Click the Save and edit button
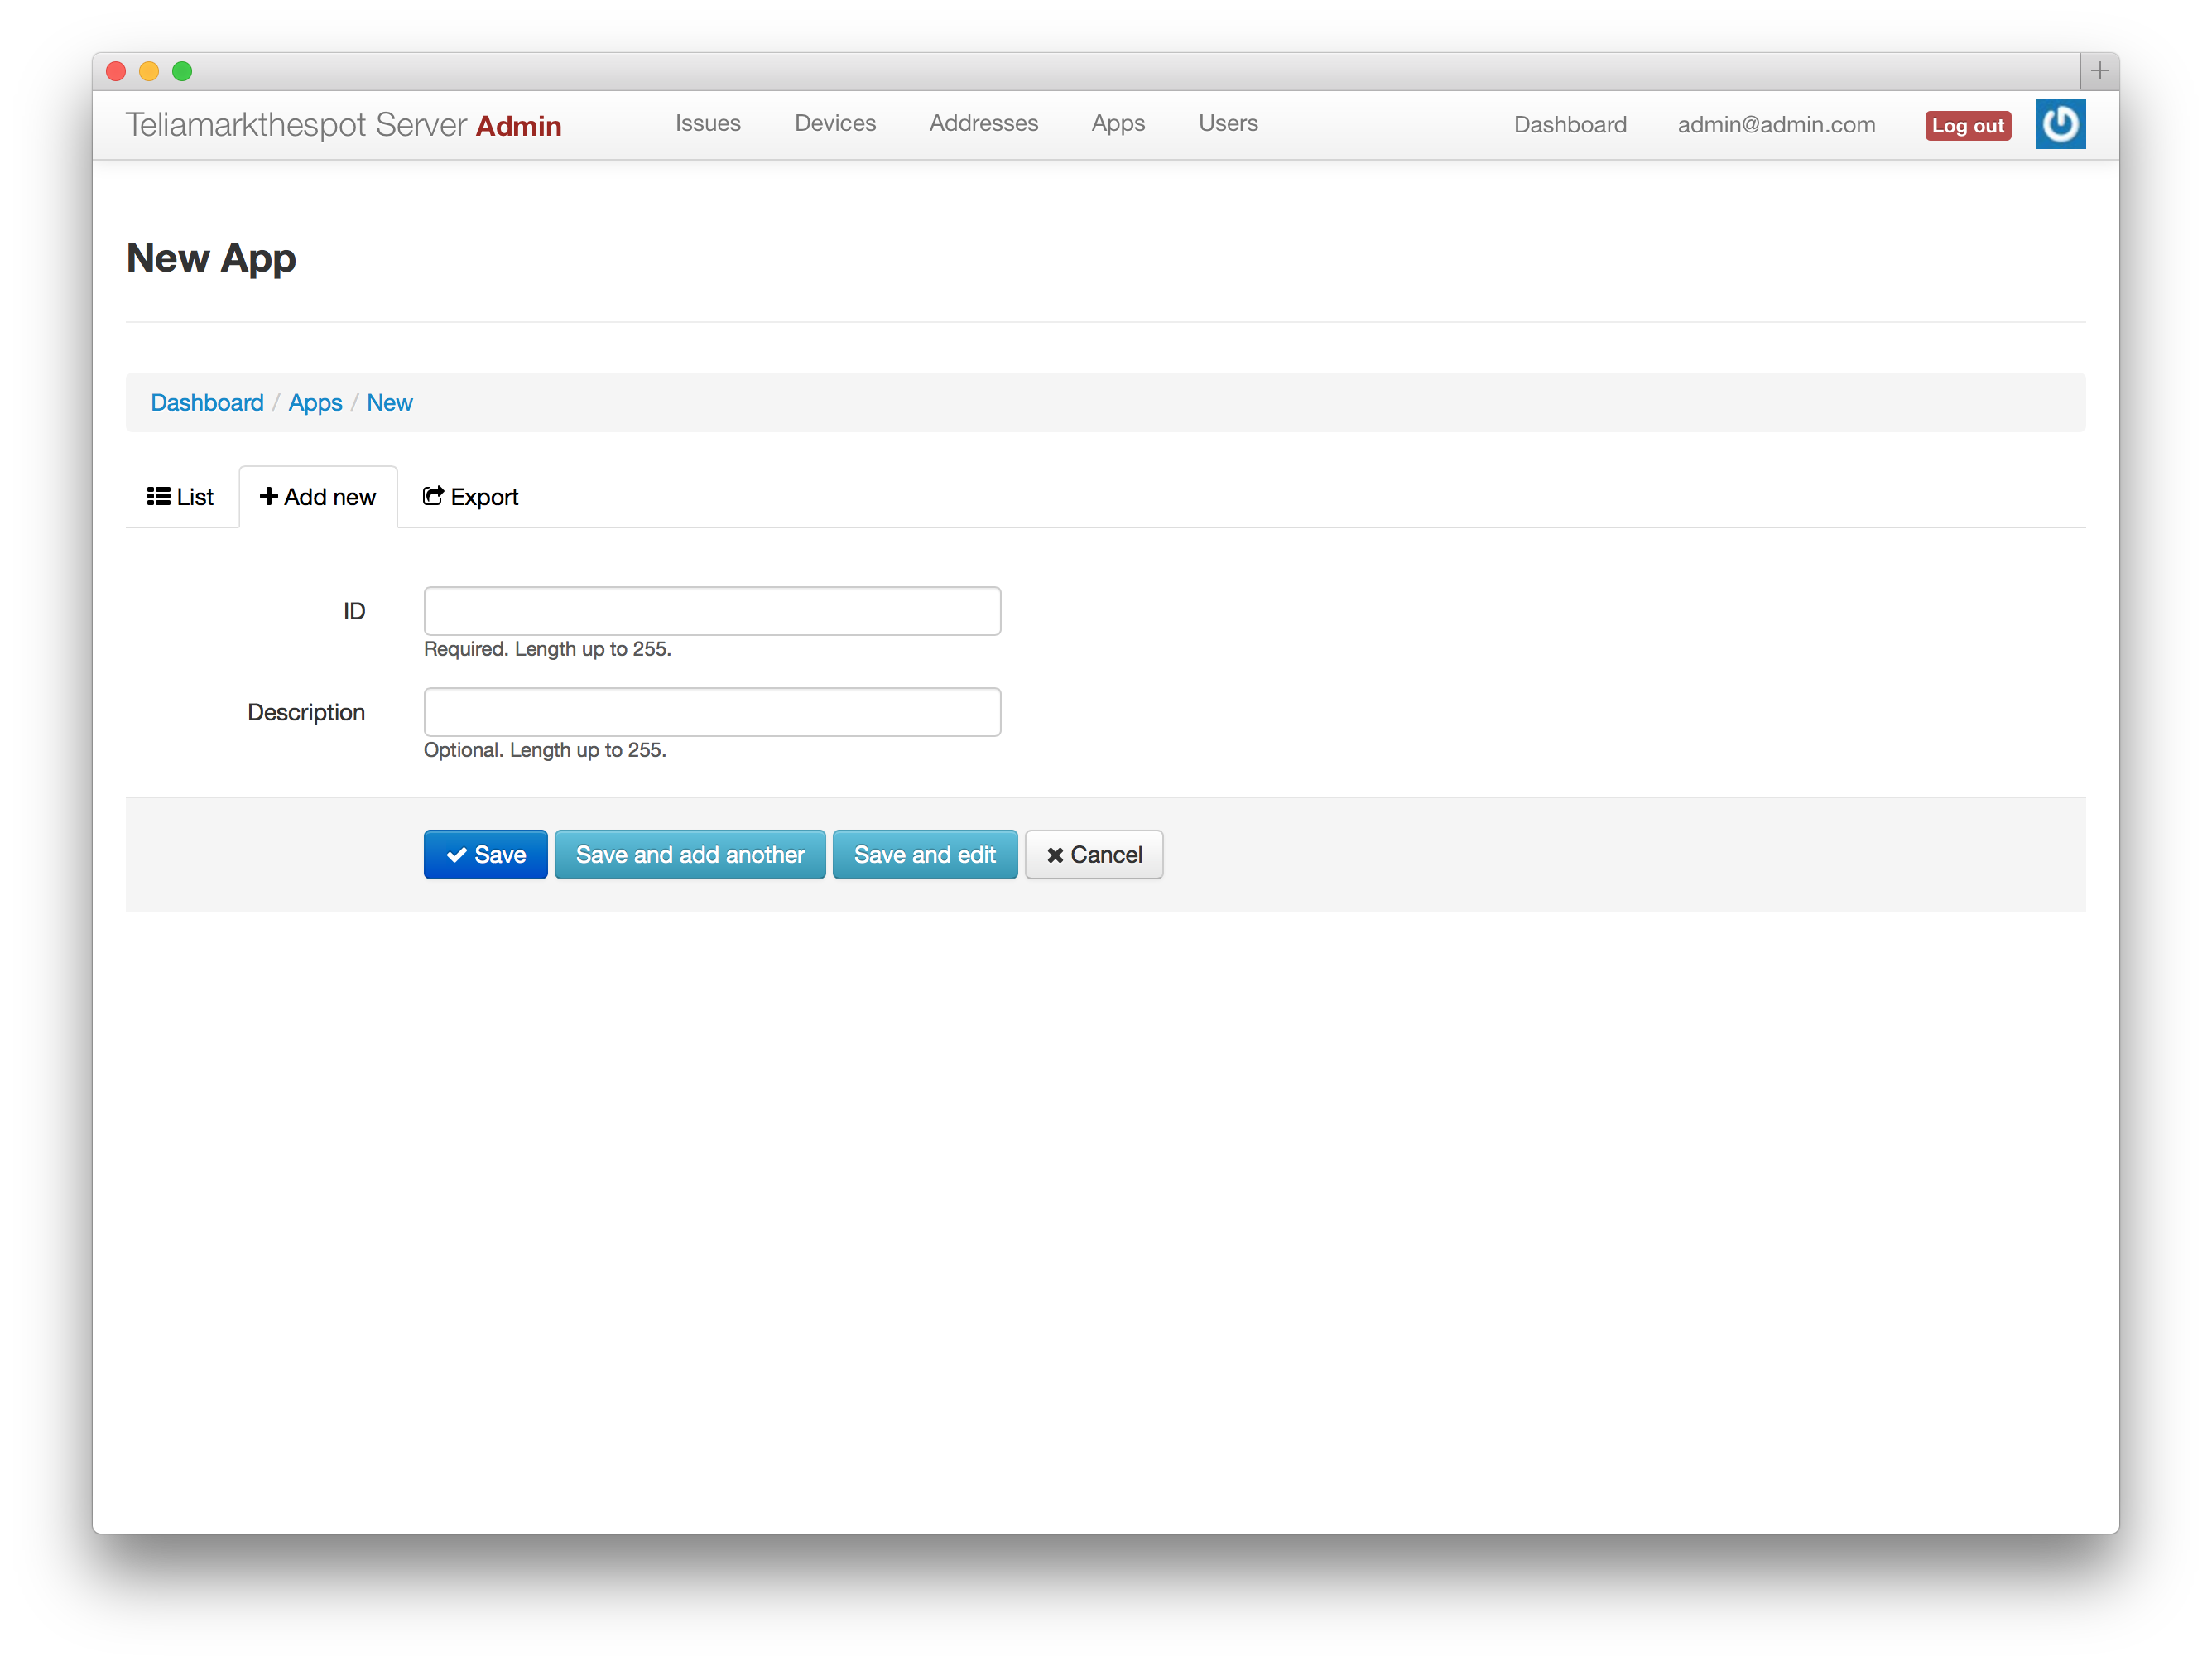This screenshot has width=2212, height=1666. [924, 855]
